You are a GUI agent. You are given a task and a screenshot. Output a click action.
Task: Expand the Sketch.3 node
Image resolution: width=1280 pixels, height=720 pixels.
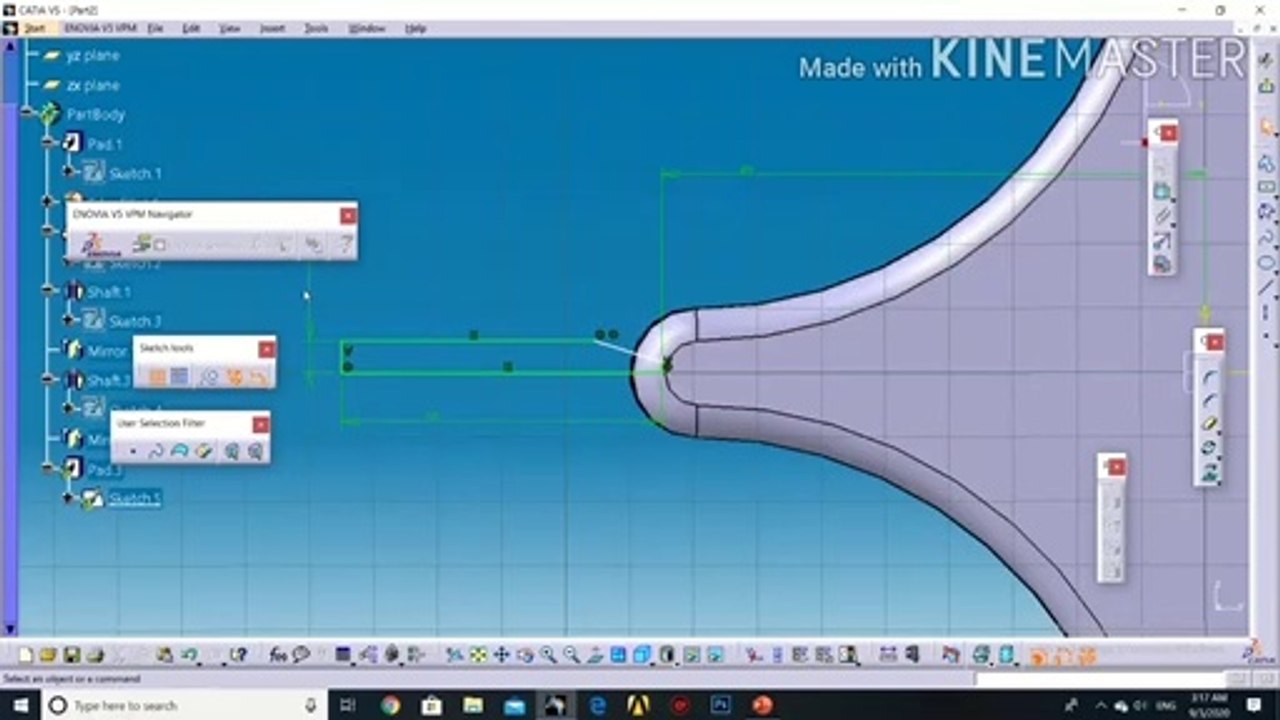[70, 320]
